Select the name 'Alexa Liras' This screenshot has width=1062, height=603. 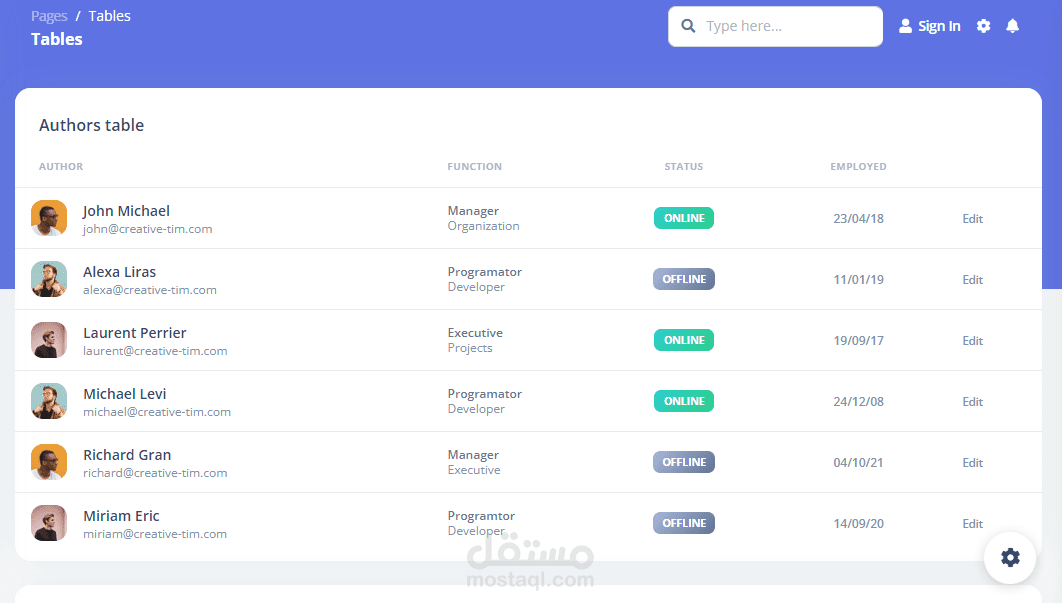pyautogui.click(x=120, y=272)
